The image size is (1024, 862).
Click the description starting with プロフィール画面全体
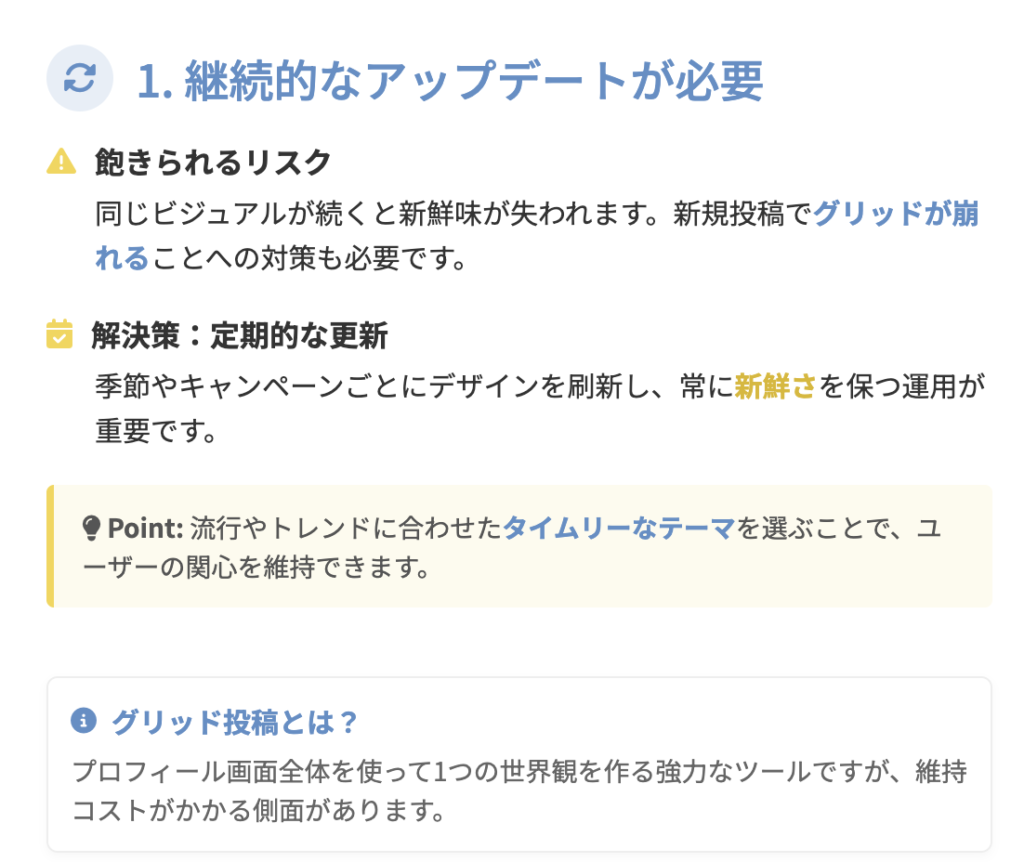tap(500, 772)
